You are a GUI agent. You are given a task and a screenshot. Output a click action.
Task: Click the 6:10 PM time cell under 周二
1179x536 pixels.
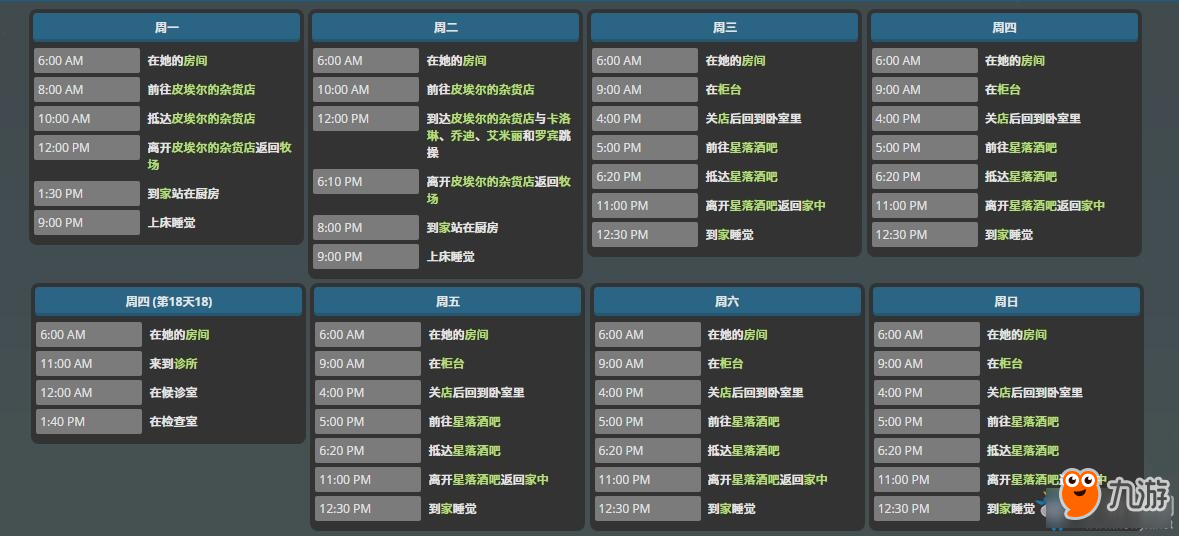(365, 181)
